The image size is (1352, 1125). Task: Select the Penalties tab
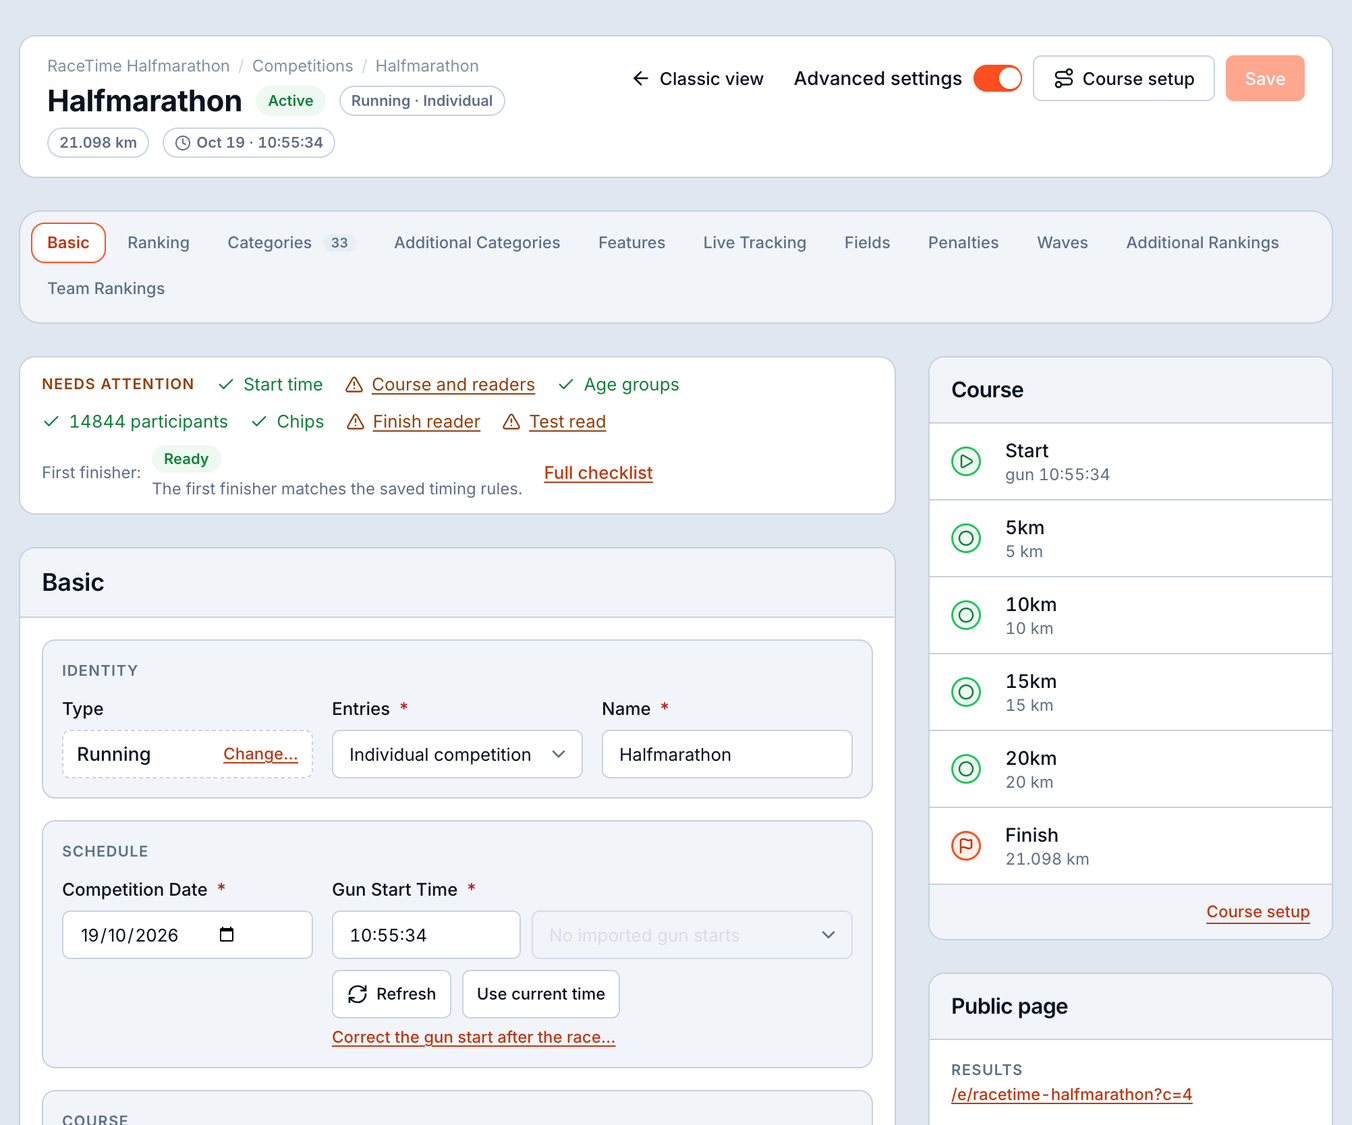tap(963, 243)
